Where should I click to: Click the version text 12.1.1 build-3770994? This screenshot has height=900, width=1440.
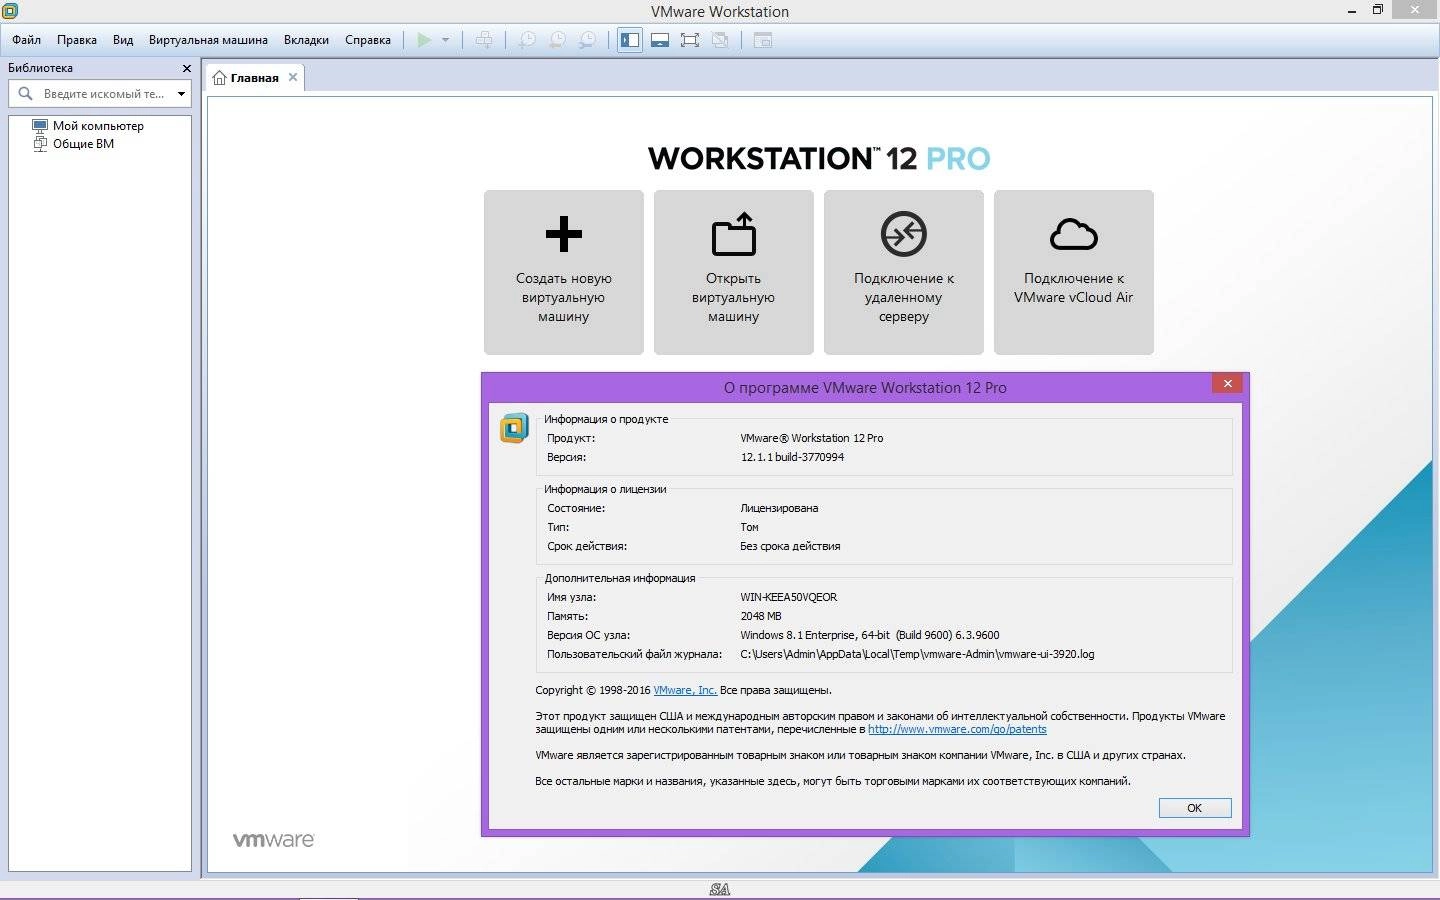coord(792,457)
